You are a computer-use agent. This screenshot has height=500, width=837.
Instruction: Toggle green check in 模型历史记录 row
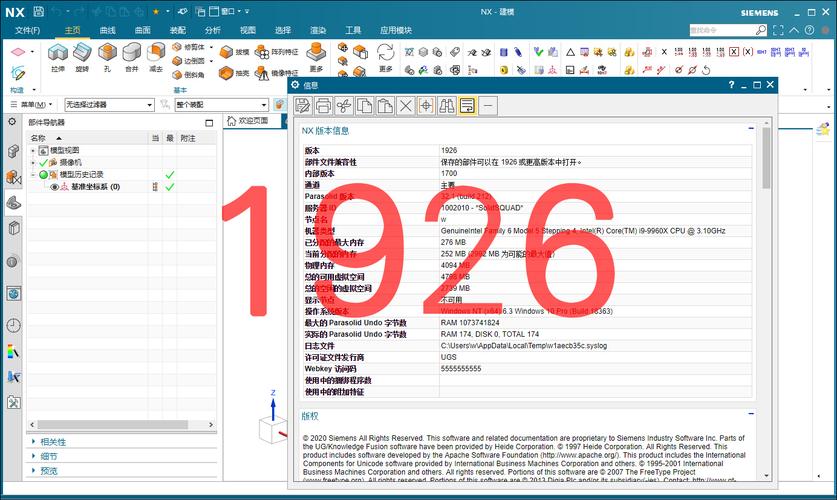pyautogui.click(x=170, y=174)
